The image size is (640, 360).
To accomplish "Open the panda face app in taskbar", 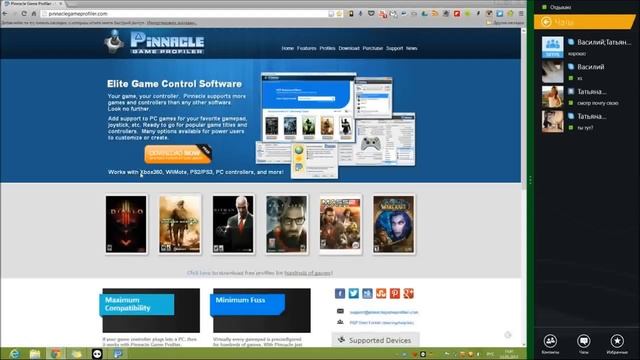I will [x=97, y=353].
